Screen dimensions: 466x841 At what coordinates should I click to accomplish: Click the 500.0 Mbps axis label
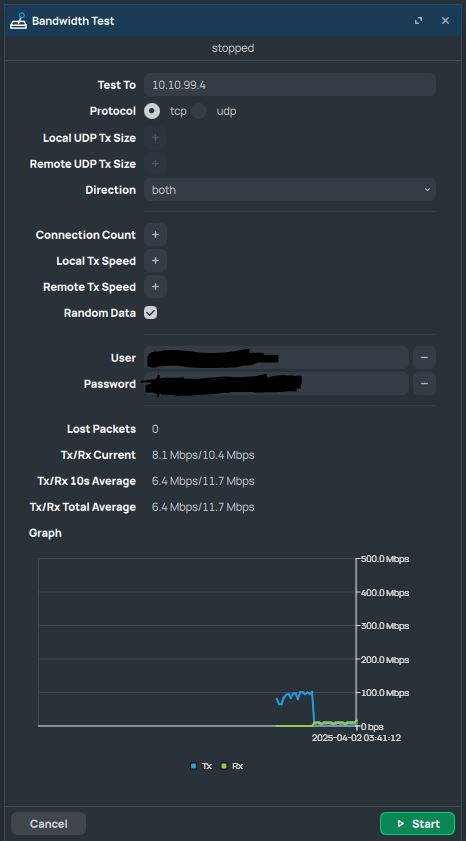(x=384, y=559)
